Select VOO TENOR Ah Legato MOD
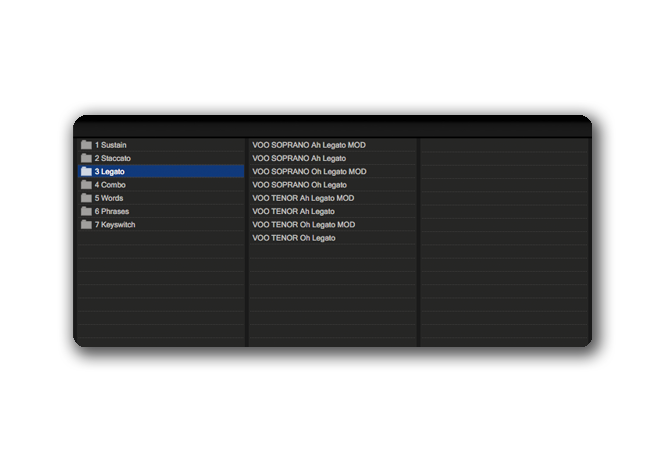 pyautogui.click(x=303, y=198)
